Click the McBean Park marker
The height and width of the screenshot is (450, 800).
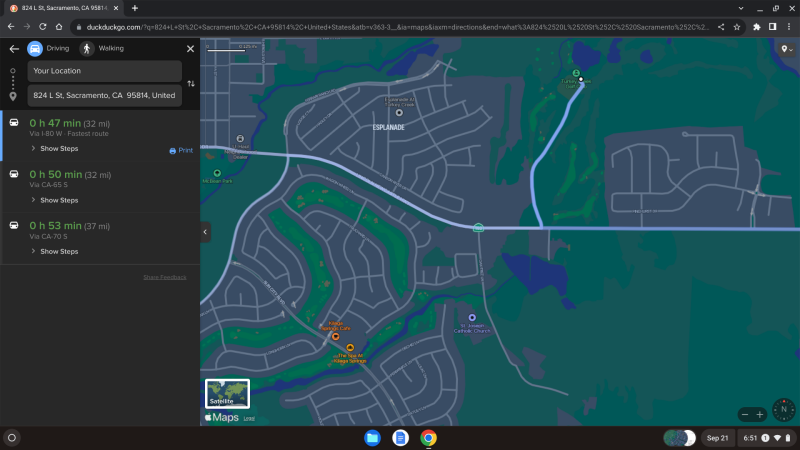coord(217,173)
